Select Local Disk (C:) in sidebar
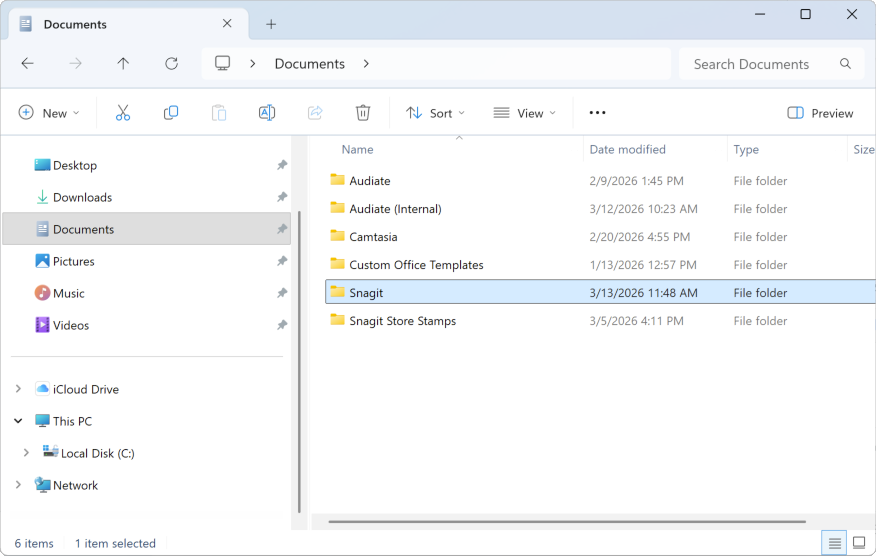 [97, 453]
